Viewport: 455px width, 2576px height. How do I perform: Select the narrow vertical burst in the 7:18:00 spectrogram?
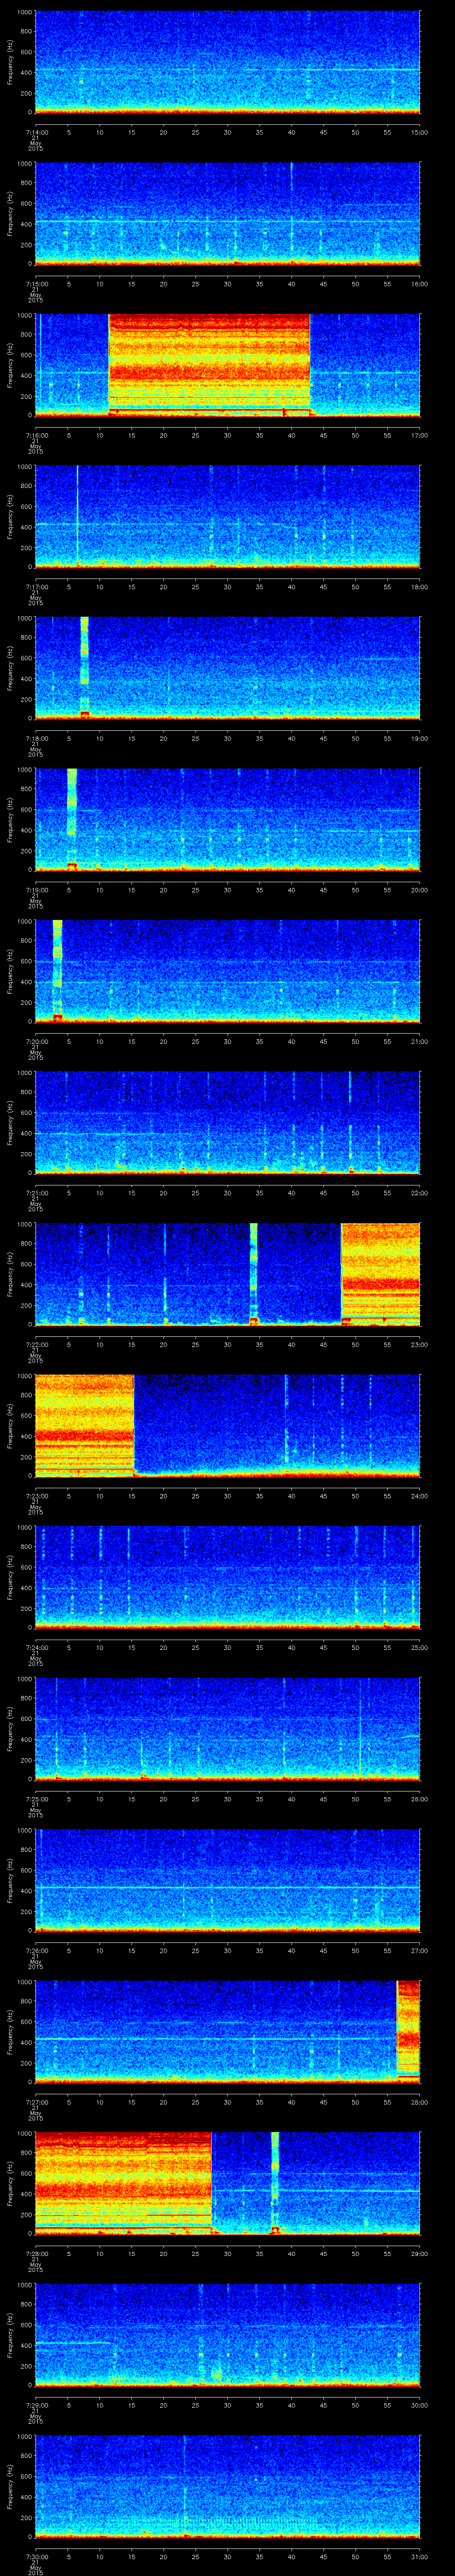click(x=84, y=667)
